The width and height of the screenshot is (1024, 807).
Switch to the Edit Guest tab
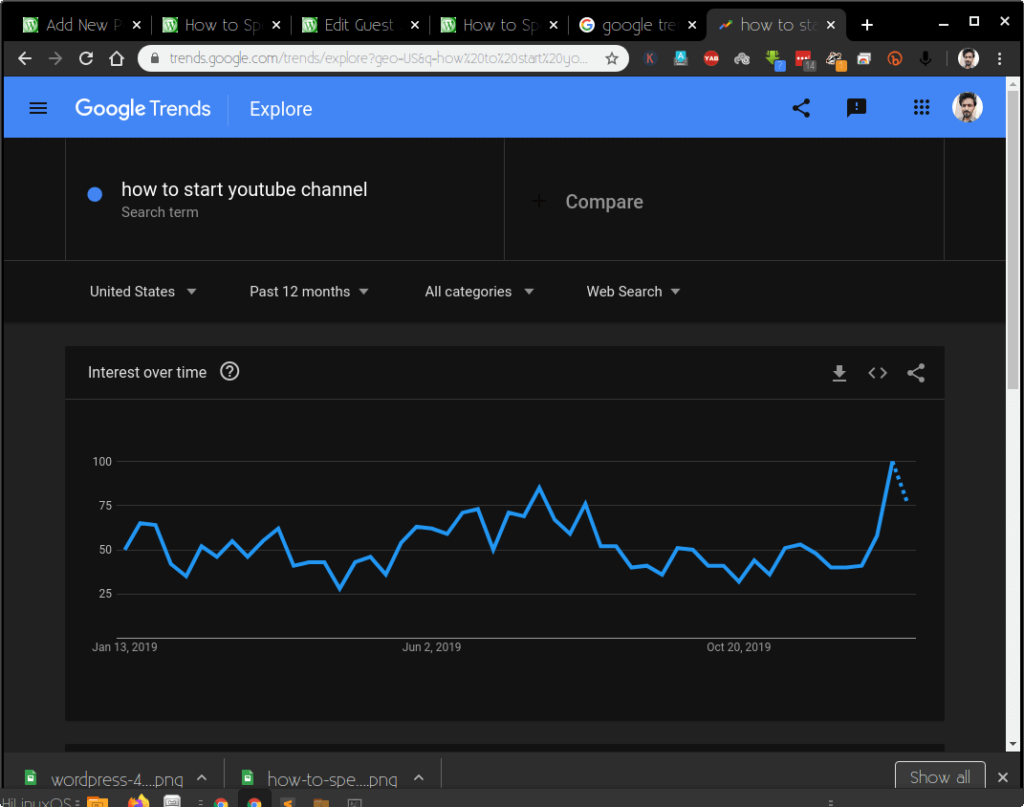[361, 25]
